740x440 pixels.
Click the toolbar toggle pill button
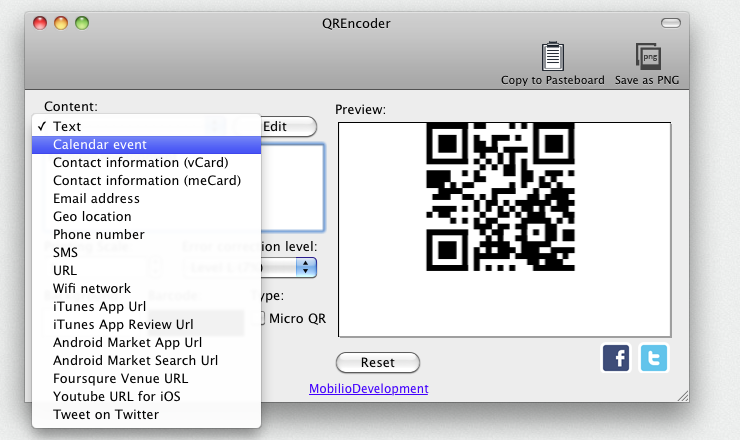tap(671, 23)
